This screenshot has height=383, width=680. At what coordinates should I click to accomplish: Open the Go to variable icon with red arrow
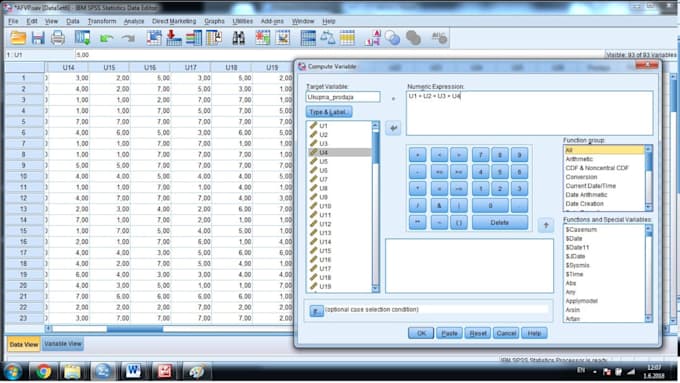tap(173, 38)
